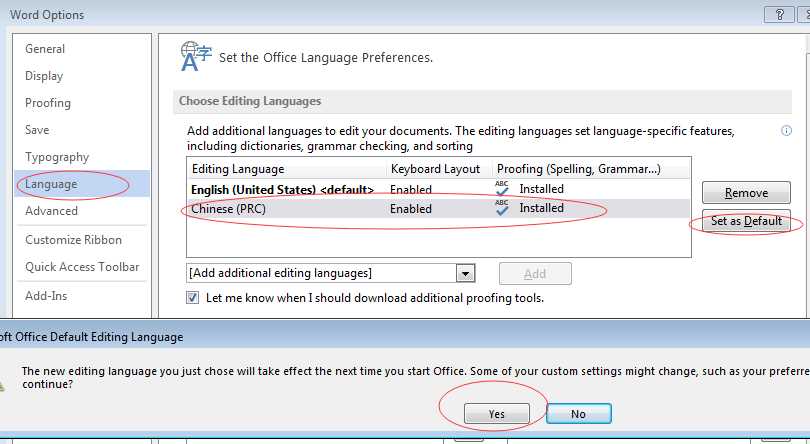Click the Enabled status for English
This screenshot has height=444, width=810.
(411, 190)
